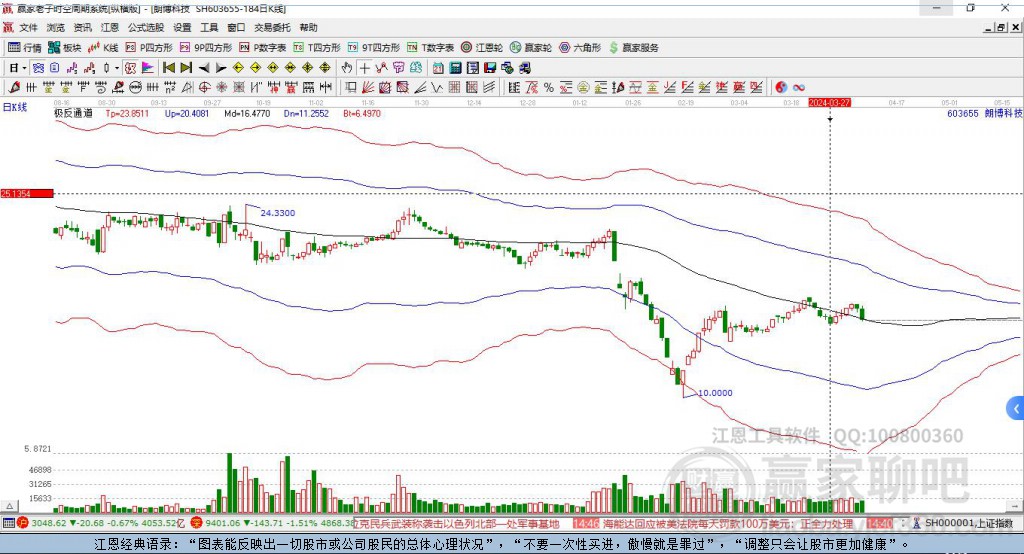The image size is (1024, 554).
Task: Click the 9401.06 index value in status bar
Action: [224, 523]
